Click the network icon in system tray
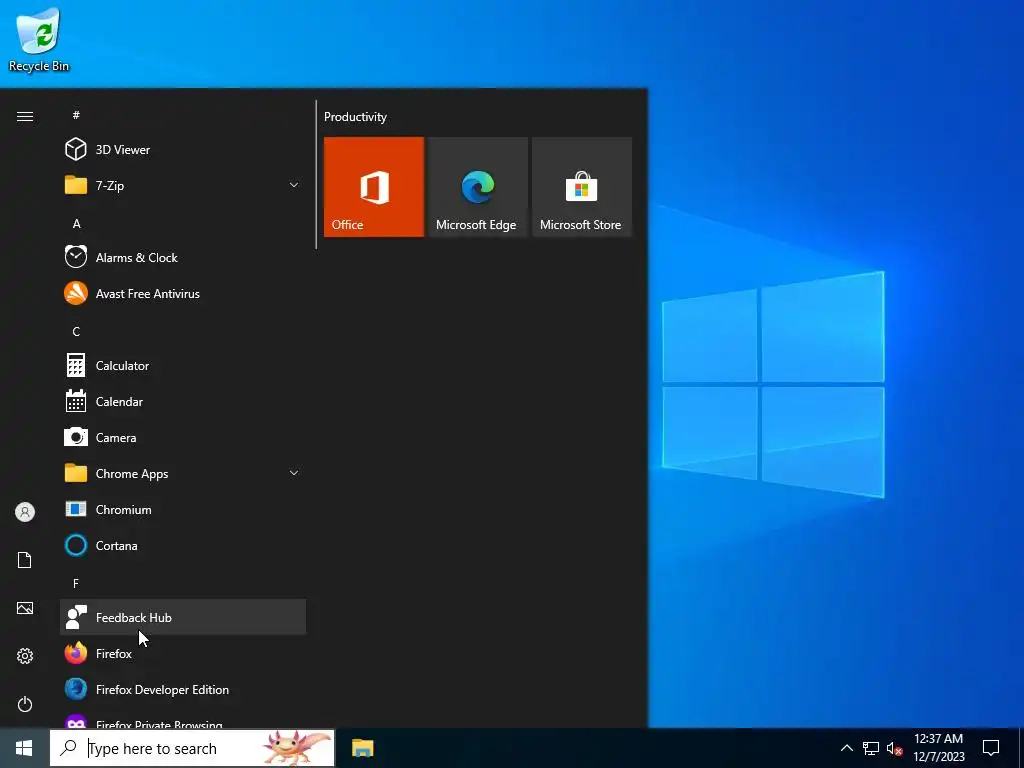Viewport: 1024px width, 768px height. [x=871, y=748]
